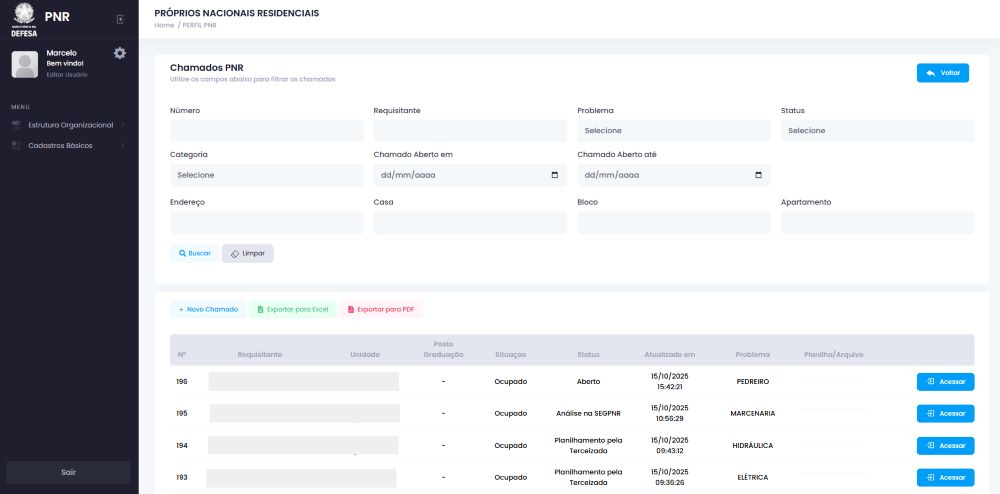This screenshot has width=1000, height=494.
Task: Open calendar picker for Chamado Aberto em
Action: pos(555,175)
